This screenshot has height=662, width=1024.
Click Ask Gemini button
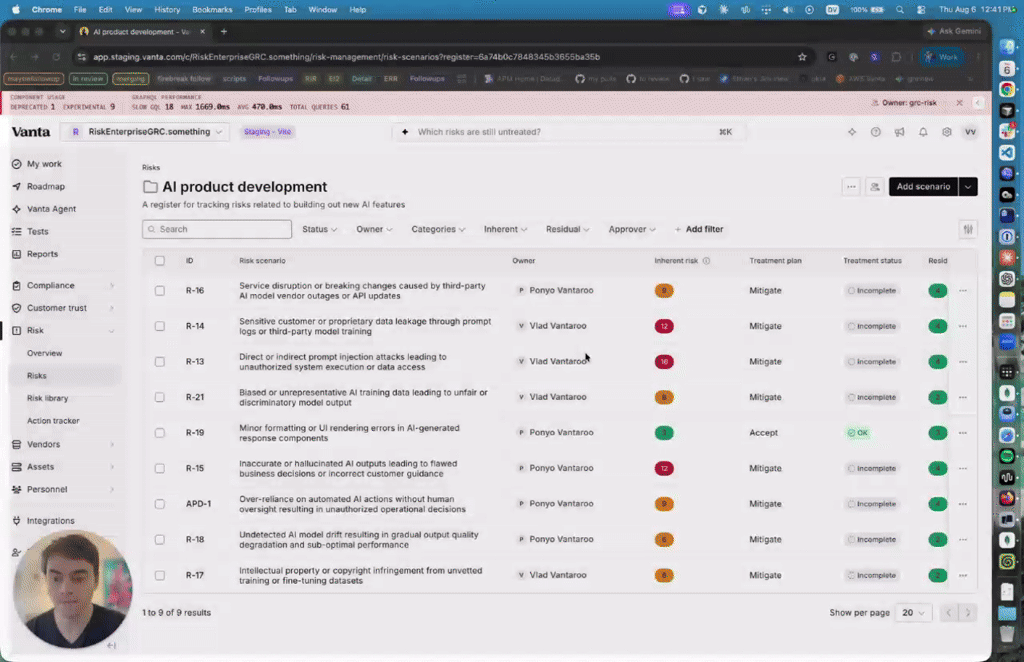point(954,31)
